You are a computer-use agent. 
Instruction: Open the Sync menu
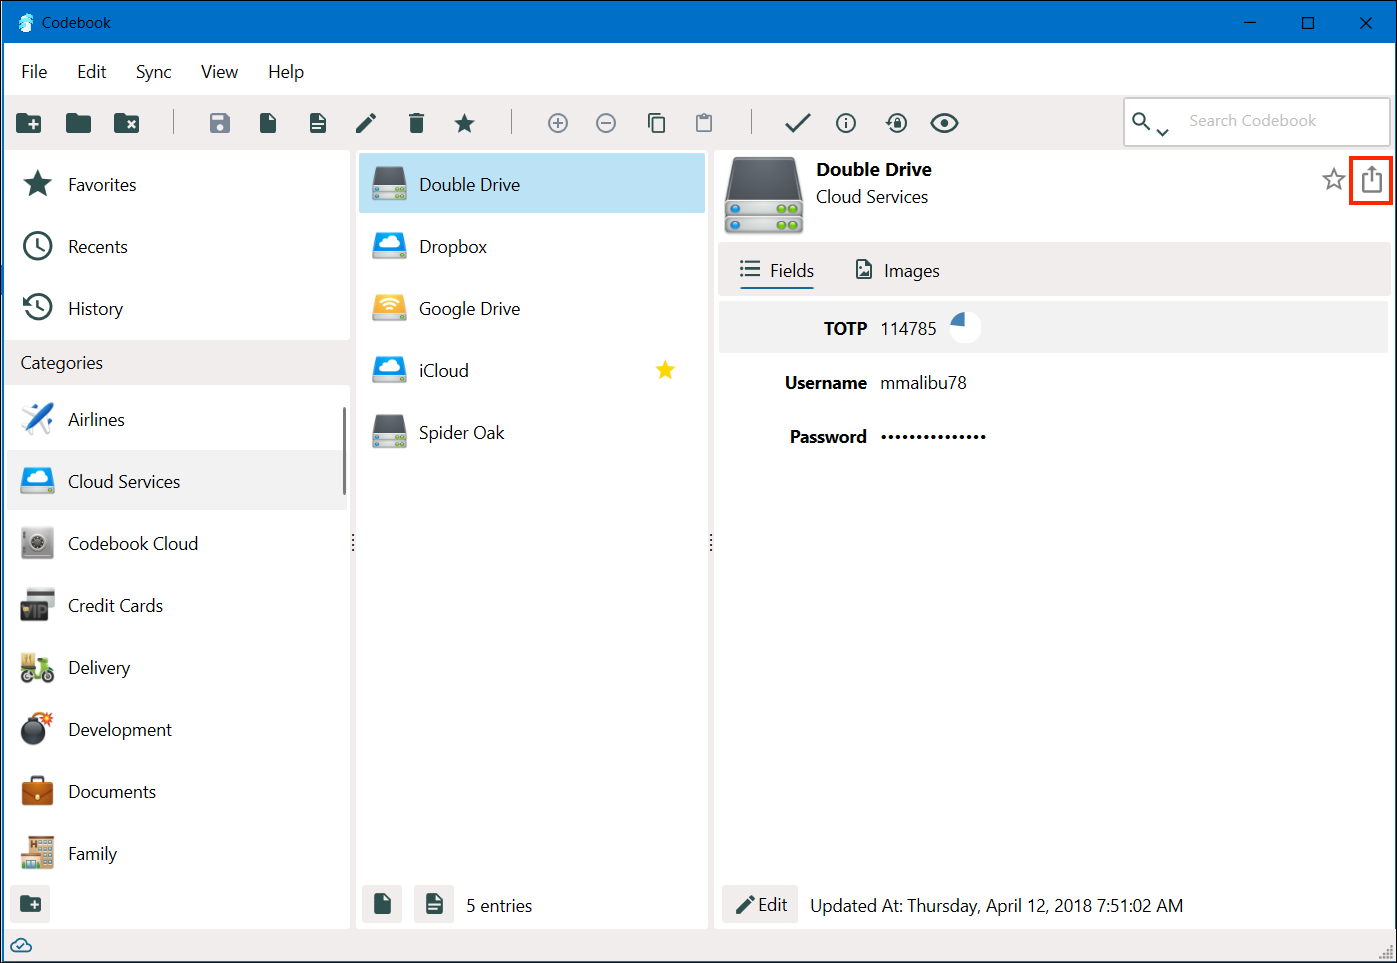coord(153,72)
